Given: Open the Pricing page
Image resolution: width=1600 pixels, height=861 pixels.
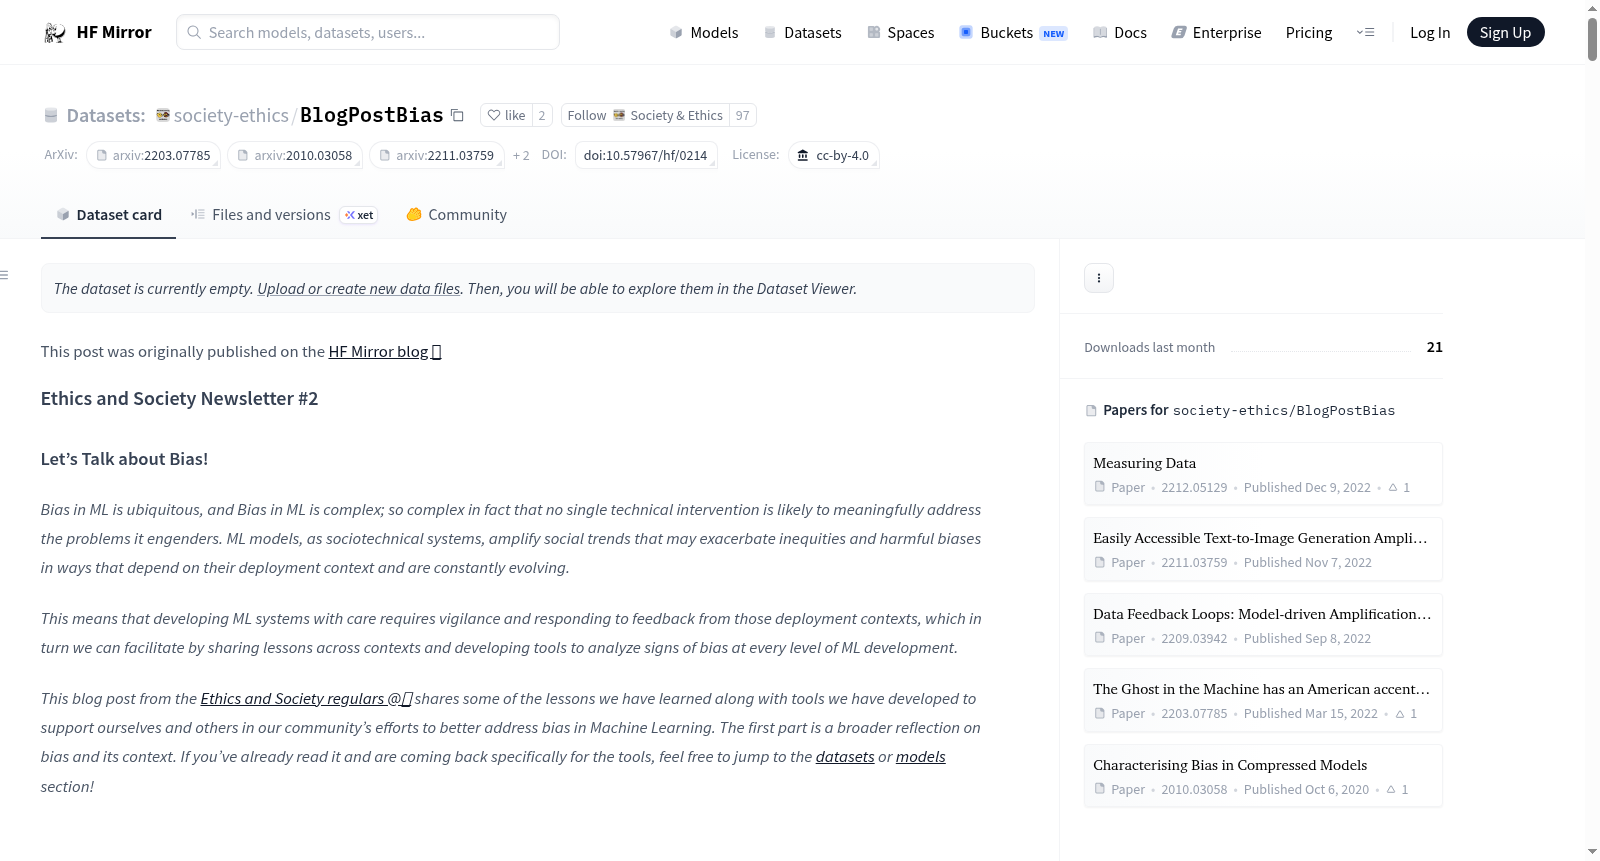Looking at the screenshot, I should click(x=1309, y=33).
